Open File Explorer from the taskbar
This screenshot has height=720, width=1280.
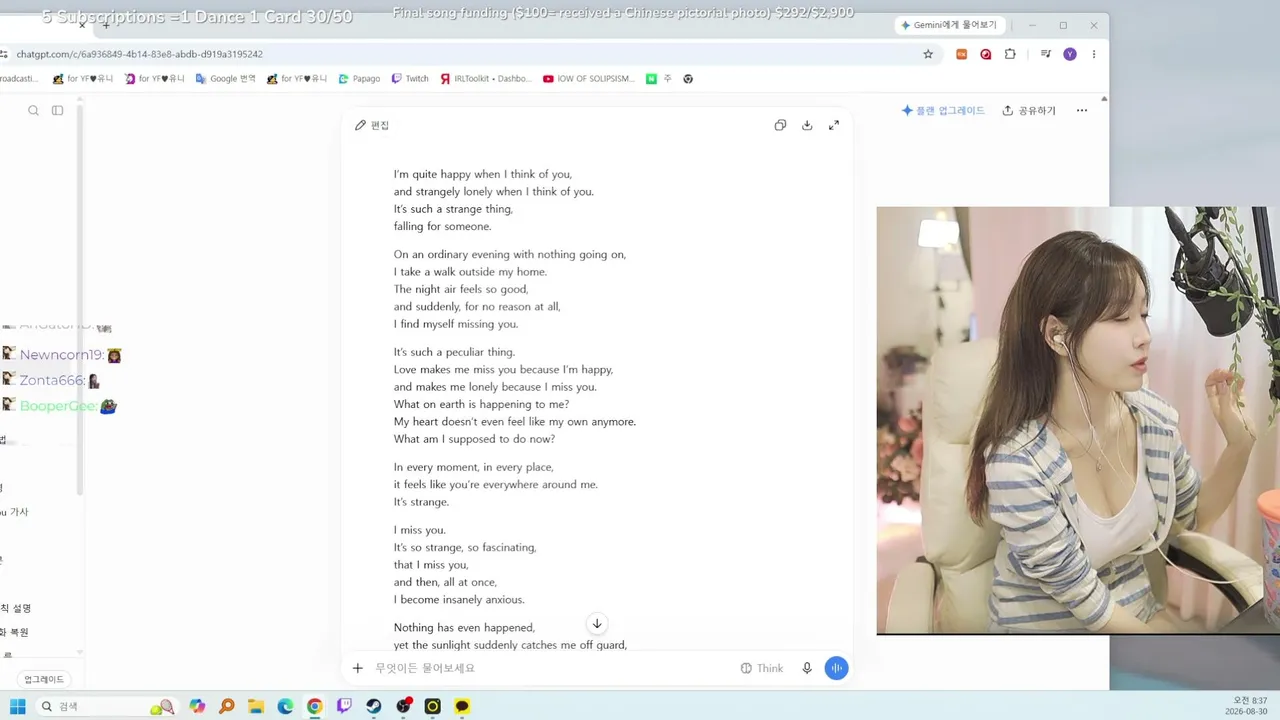coord(256,706)
